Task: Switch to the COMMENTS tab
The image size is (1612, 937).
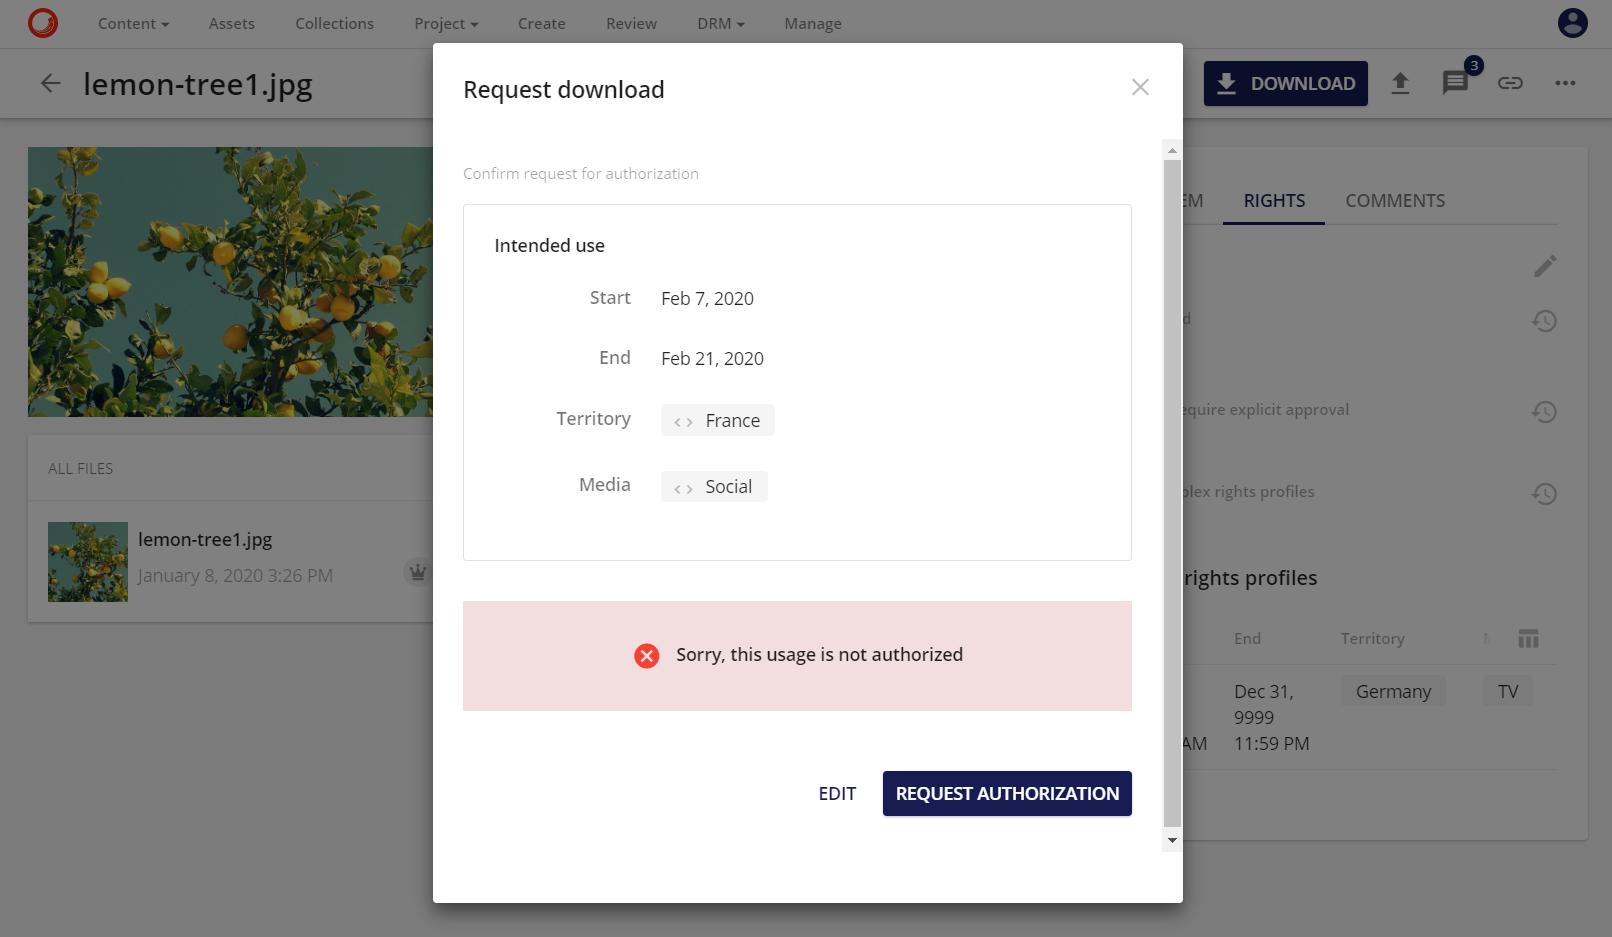Action: (1395, 200)
